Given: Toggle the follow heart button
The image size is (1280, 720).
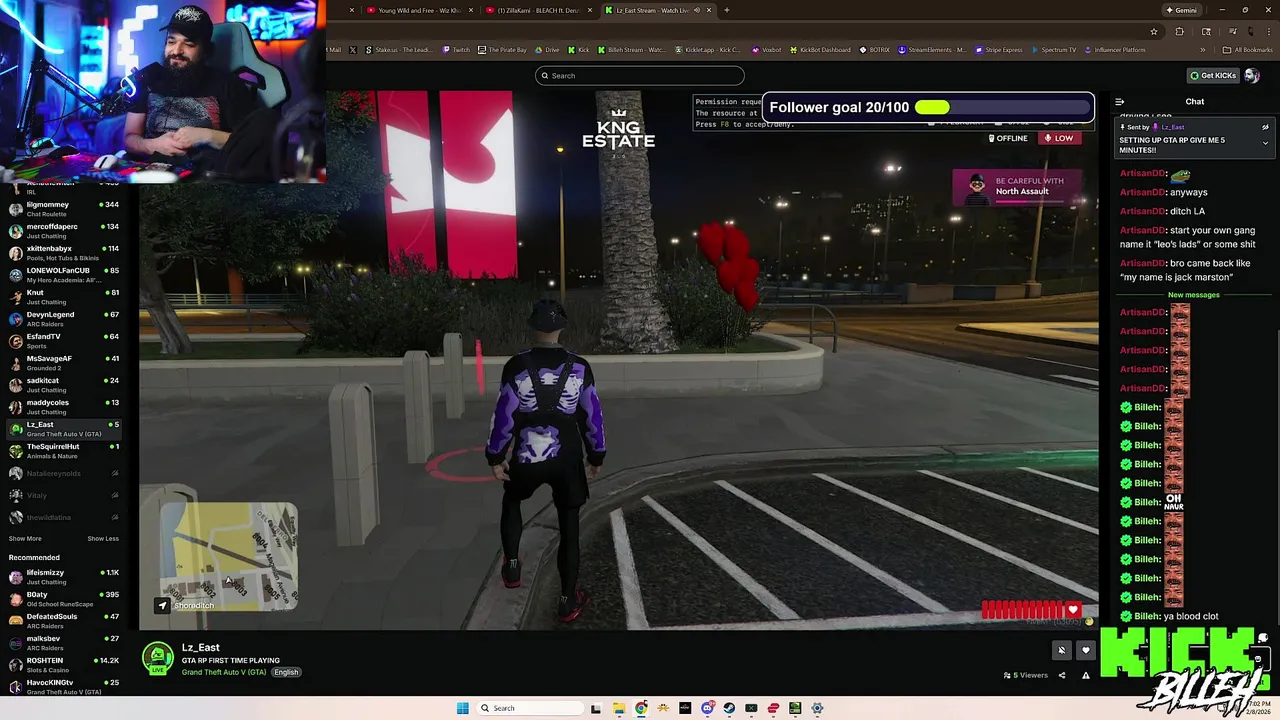Looking at the screenshot, I should pos(1086,650).
